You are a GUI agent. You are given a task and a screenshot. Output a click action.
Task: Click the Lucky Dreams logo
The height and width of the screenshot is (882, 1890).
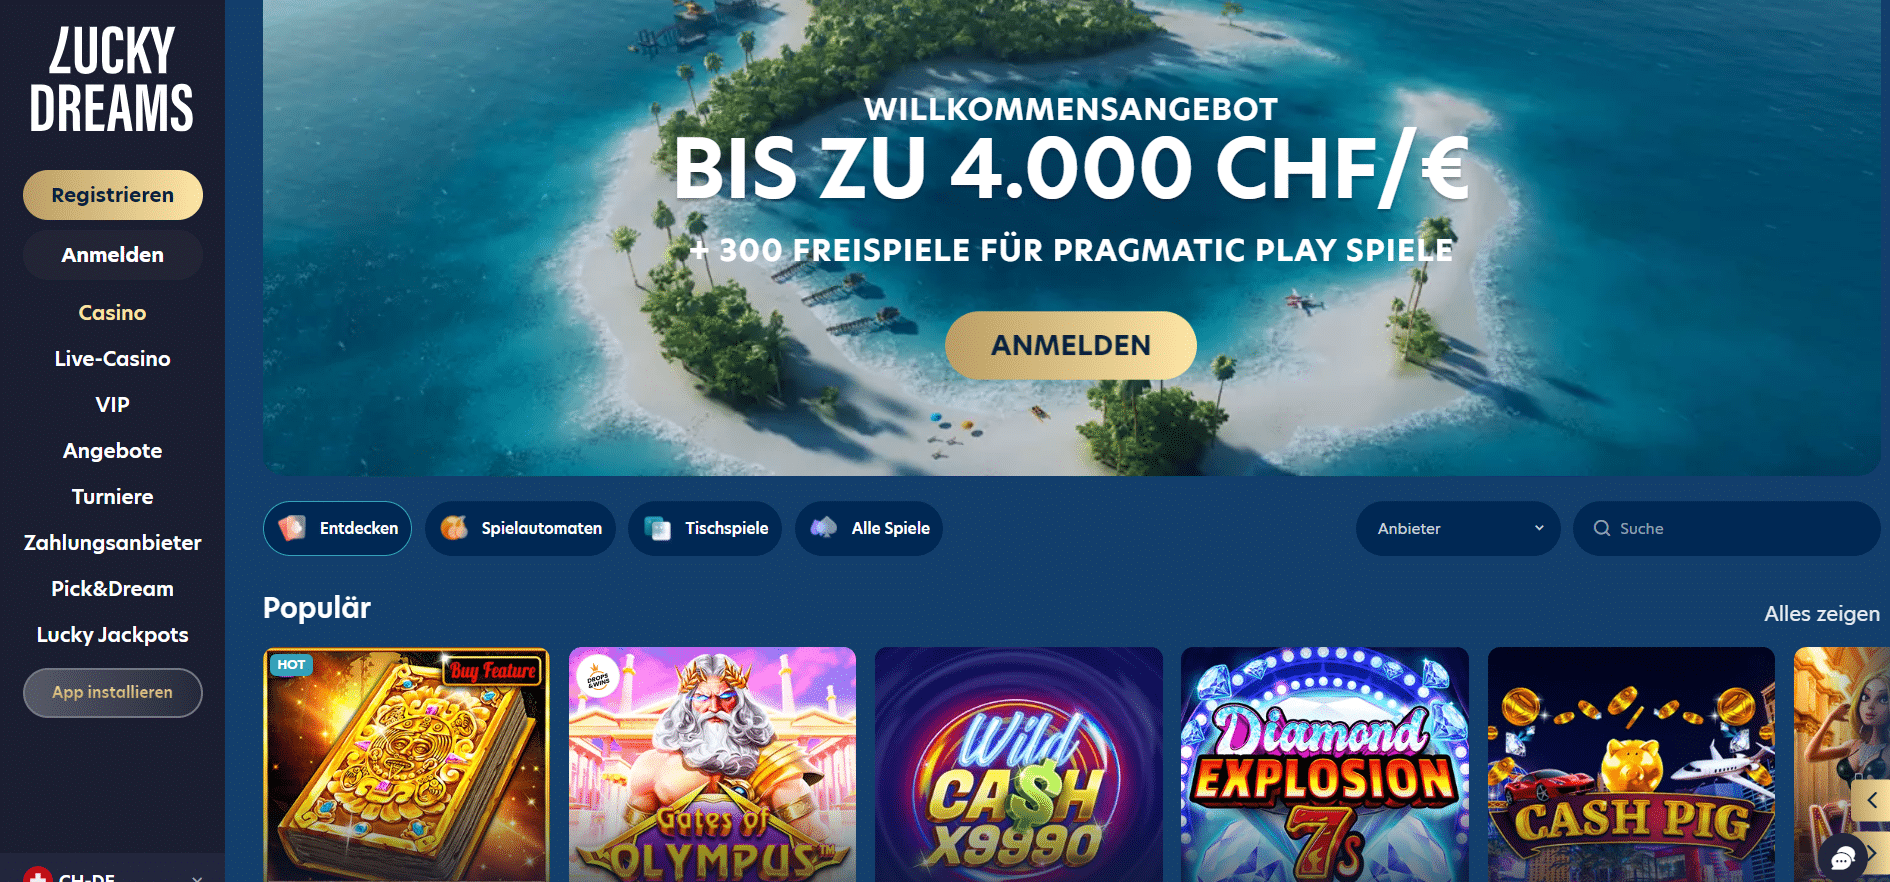pyautogui.click(x=112, y=79)
